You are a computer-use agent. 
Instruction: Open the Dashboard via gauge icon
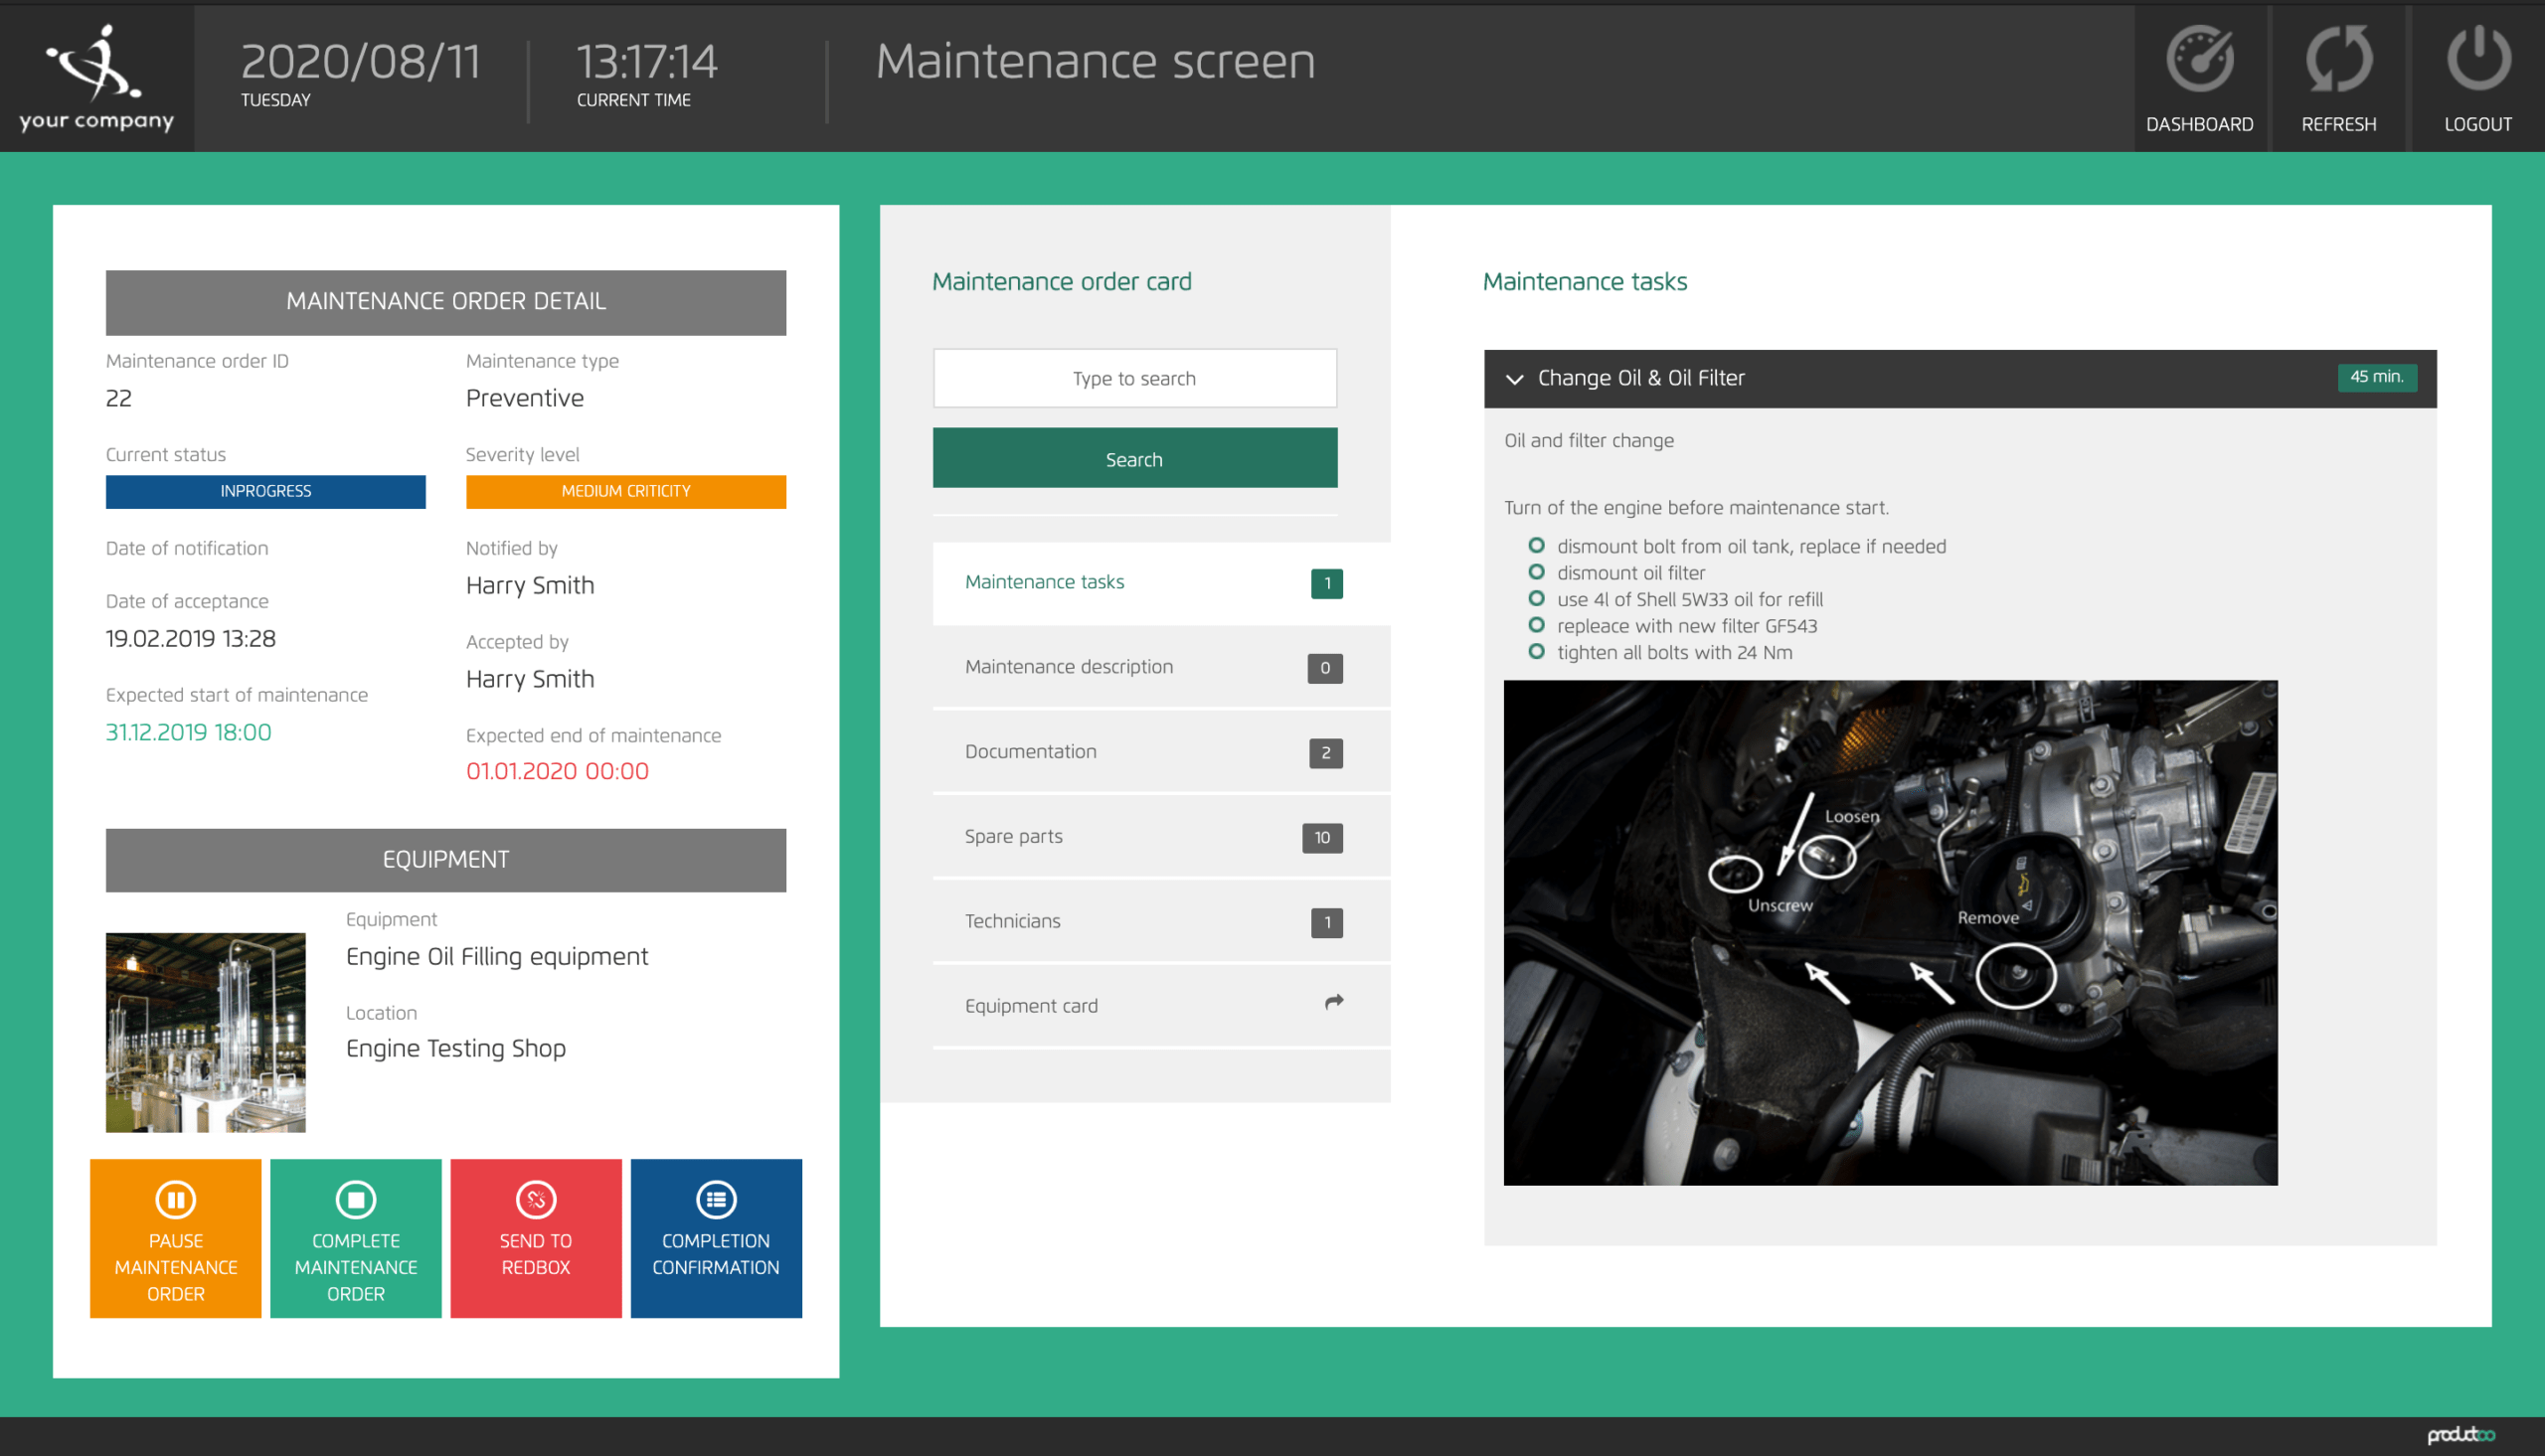point(2200,62)
